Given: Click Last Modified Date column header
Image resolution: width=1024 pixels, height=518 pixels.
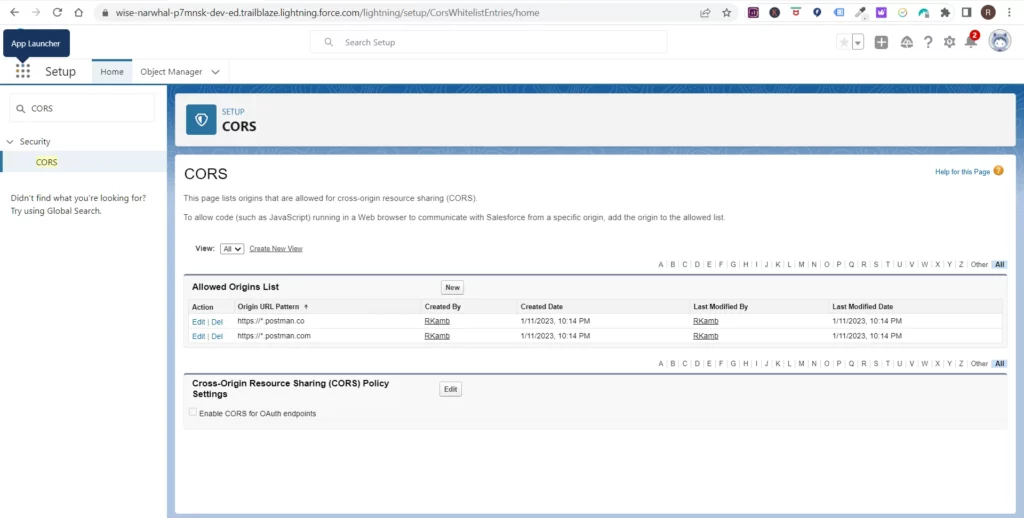Looking at the screenshot, I should coord(862,306).
